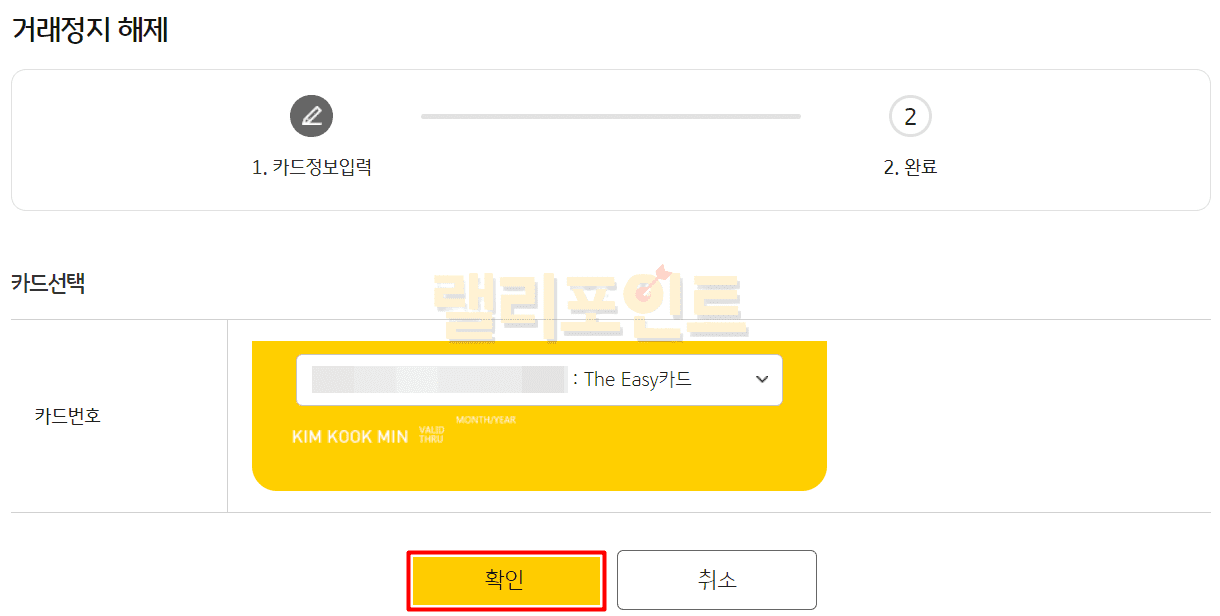Click the KIM KOOK MIN cardholder name
This screenshot has height=616, width=1220.
click(x=350, y=437)
